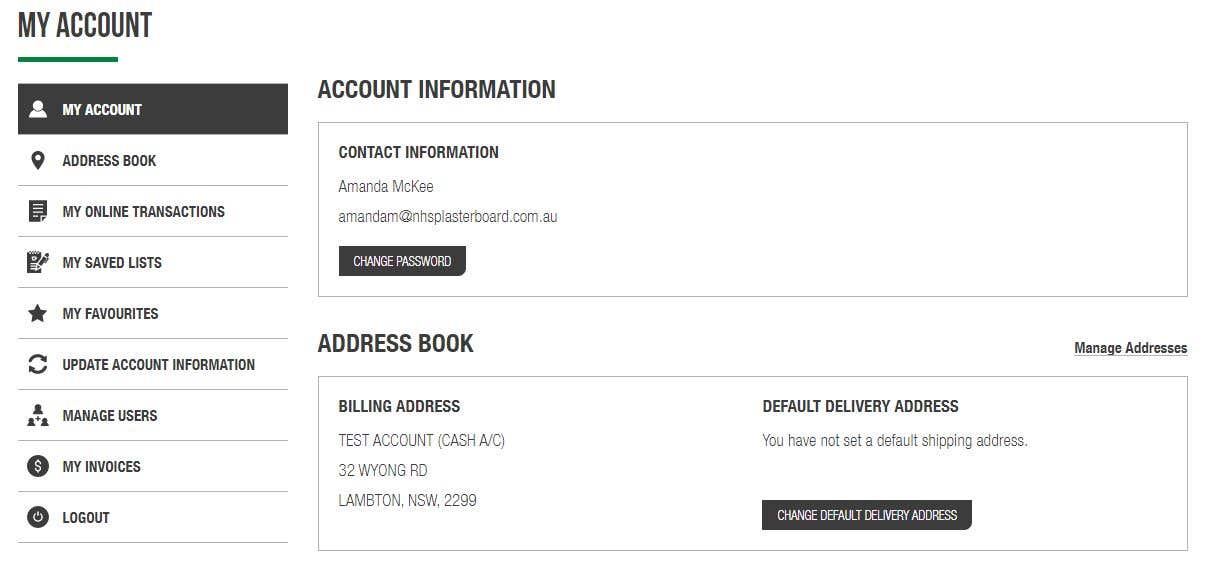
Task: Click the person icon beside My Account
Action: click(38, 109)
